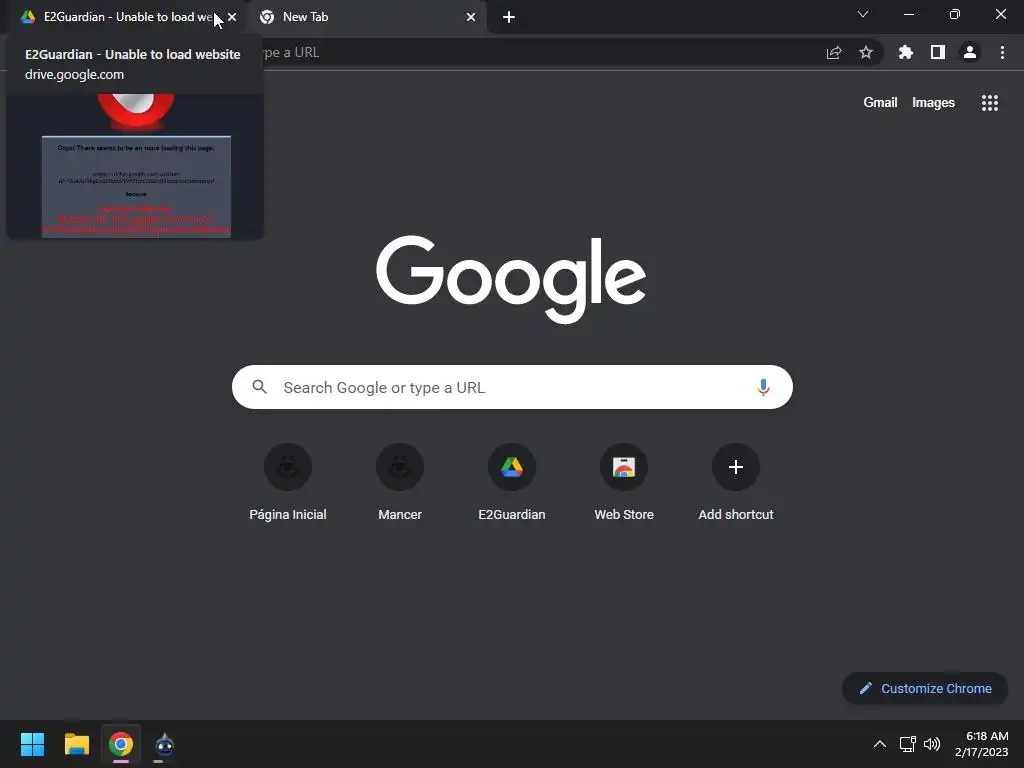The height and width of the screenshot is (768, 1024).
Task: Open the tab search chevron
Action: click(863, 14)
